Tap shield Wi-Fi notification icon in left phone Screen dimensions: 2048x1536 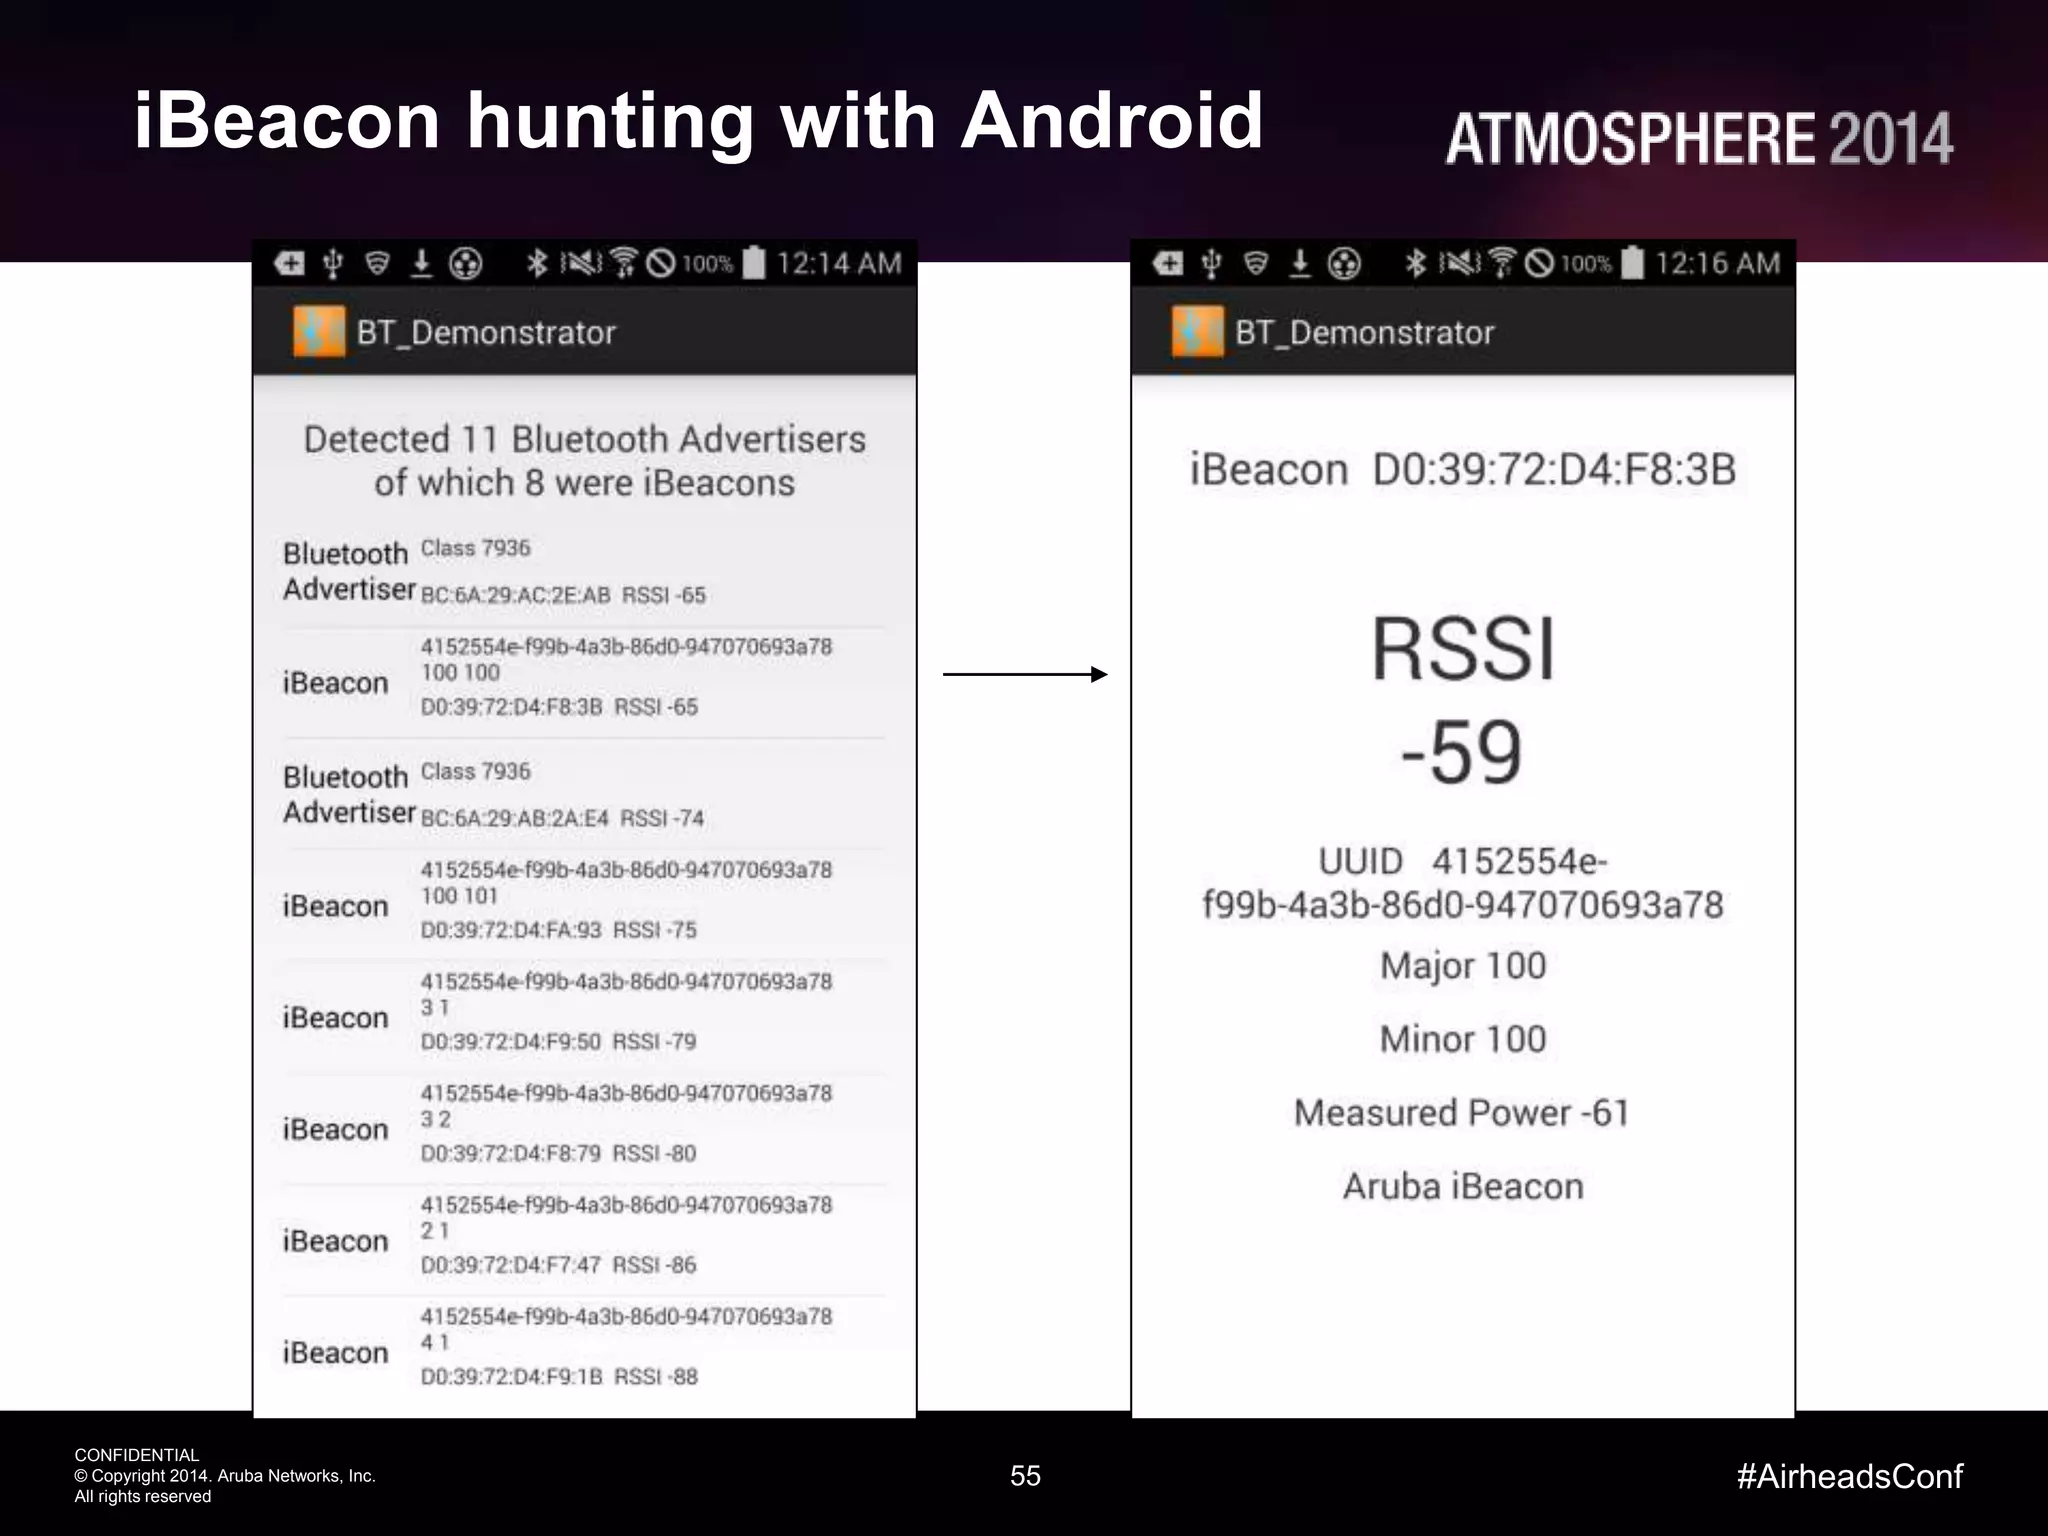377,263
